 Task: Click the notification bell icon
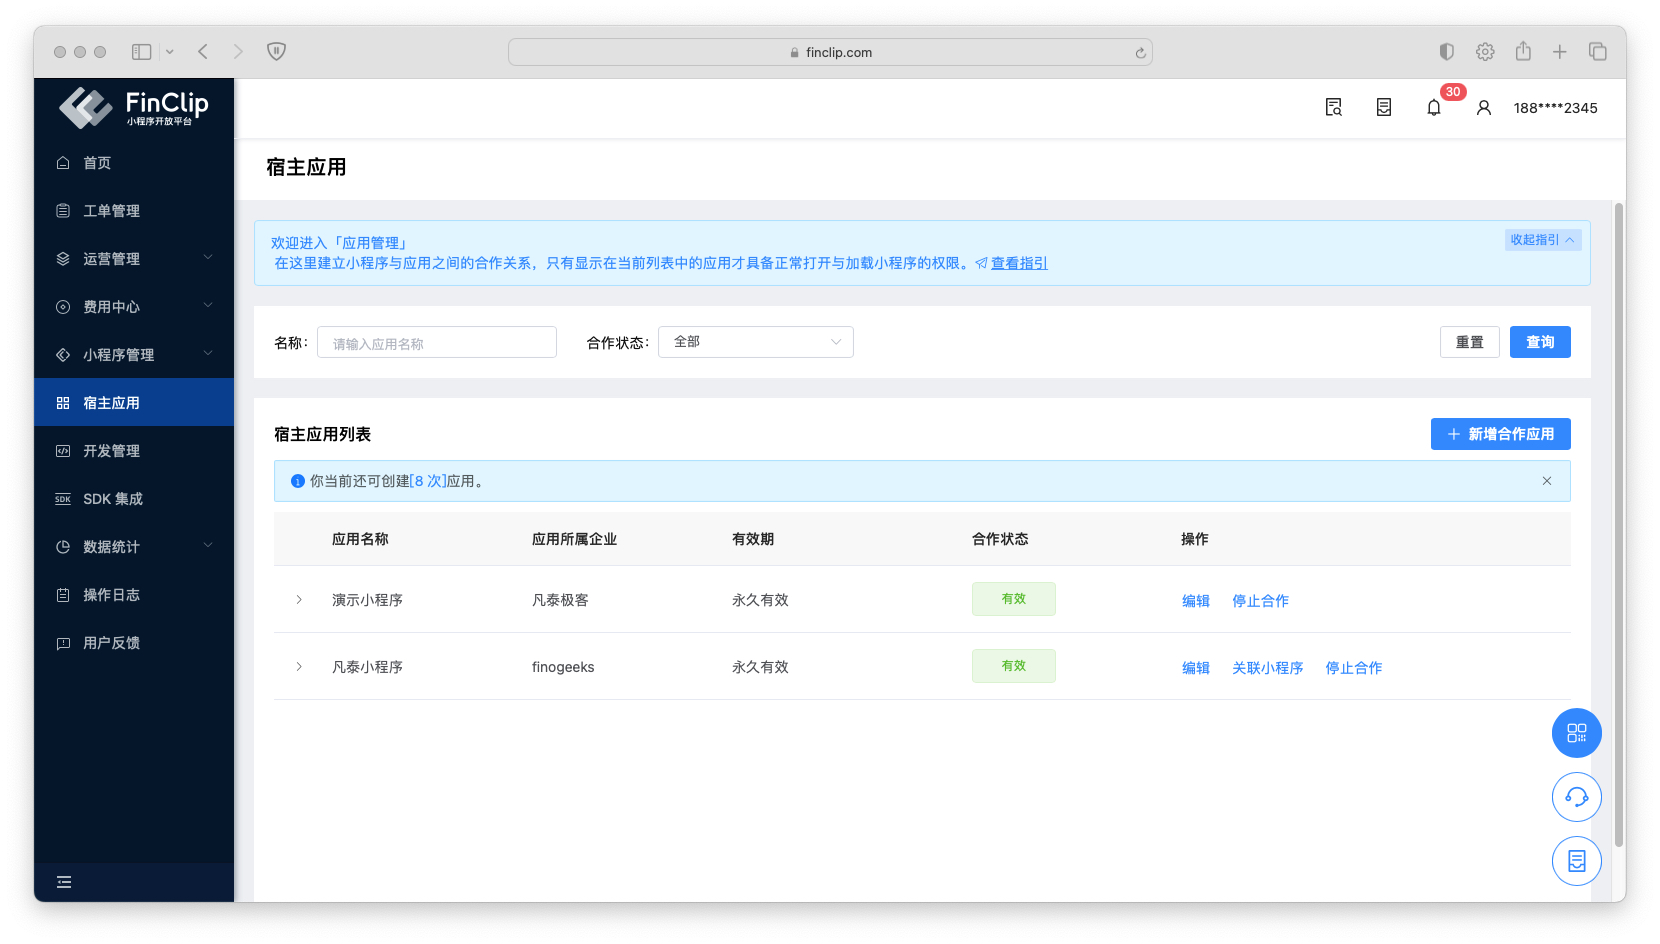click(1433, 108)
